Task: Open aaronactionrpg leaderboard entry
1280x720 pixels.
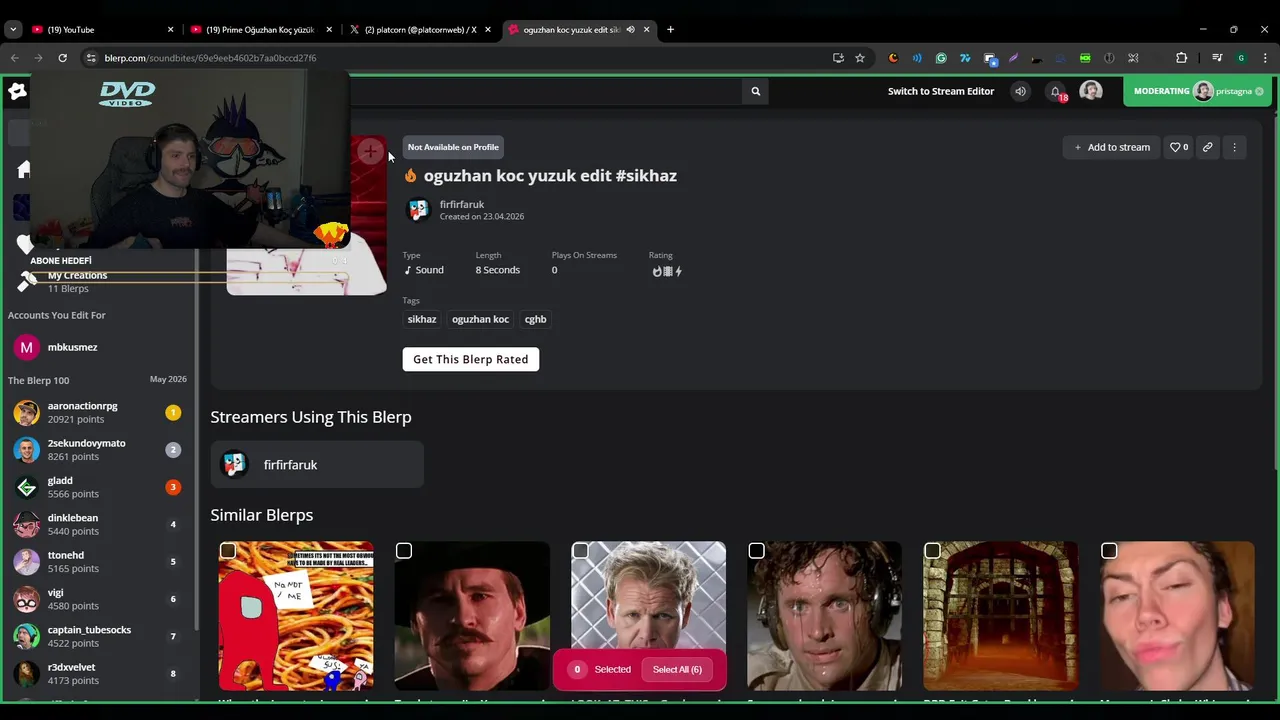Action: 100,413
